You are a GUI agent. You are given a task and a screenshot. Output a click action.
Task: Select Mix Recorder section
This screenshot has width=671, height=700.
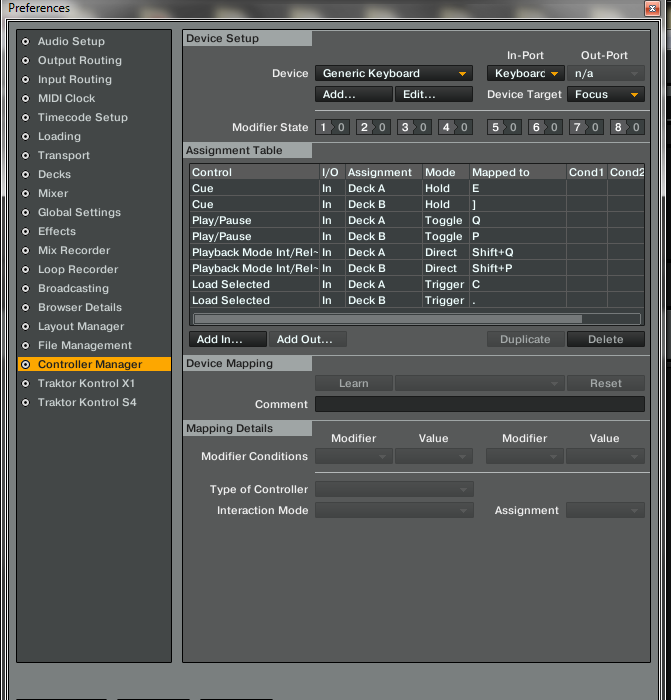pos(74,250)
